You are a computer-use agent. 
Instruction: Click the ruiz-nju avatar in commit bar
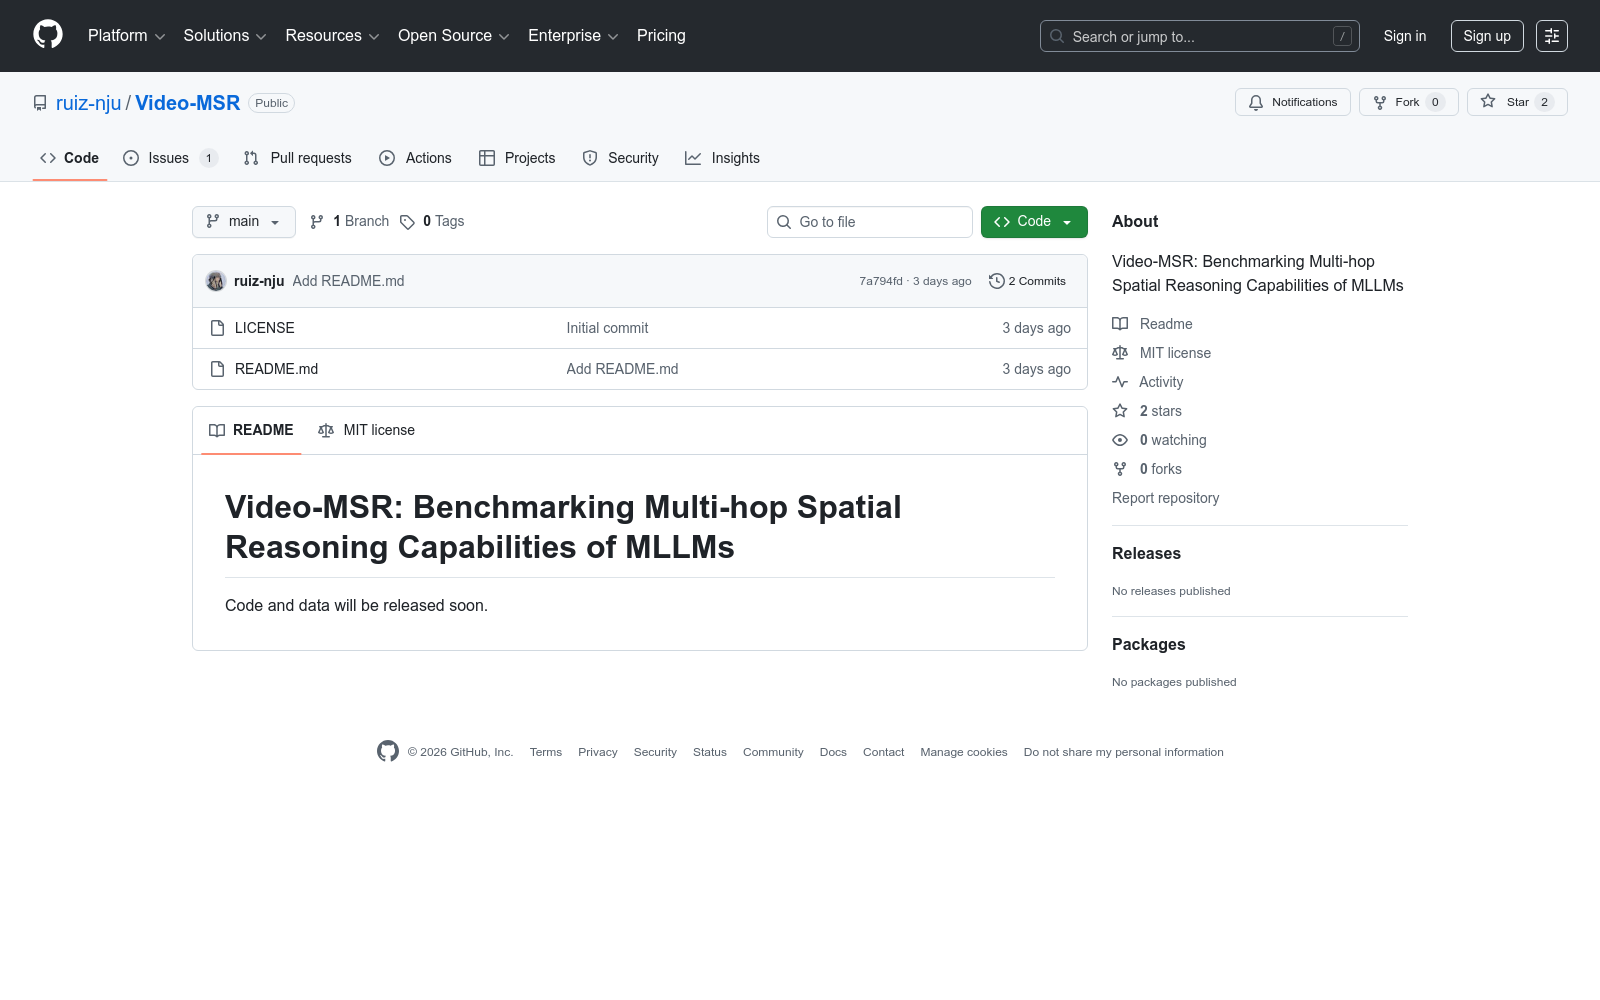[216, 281]
